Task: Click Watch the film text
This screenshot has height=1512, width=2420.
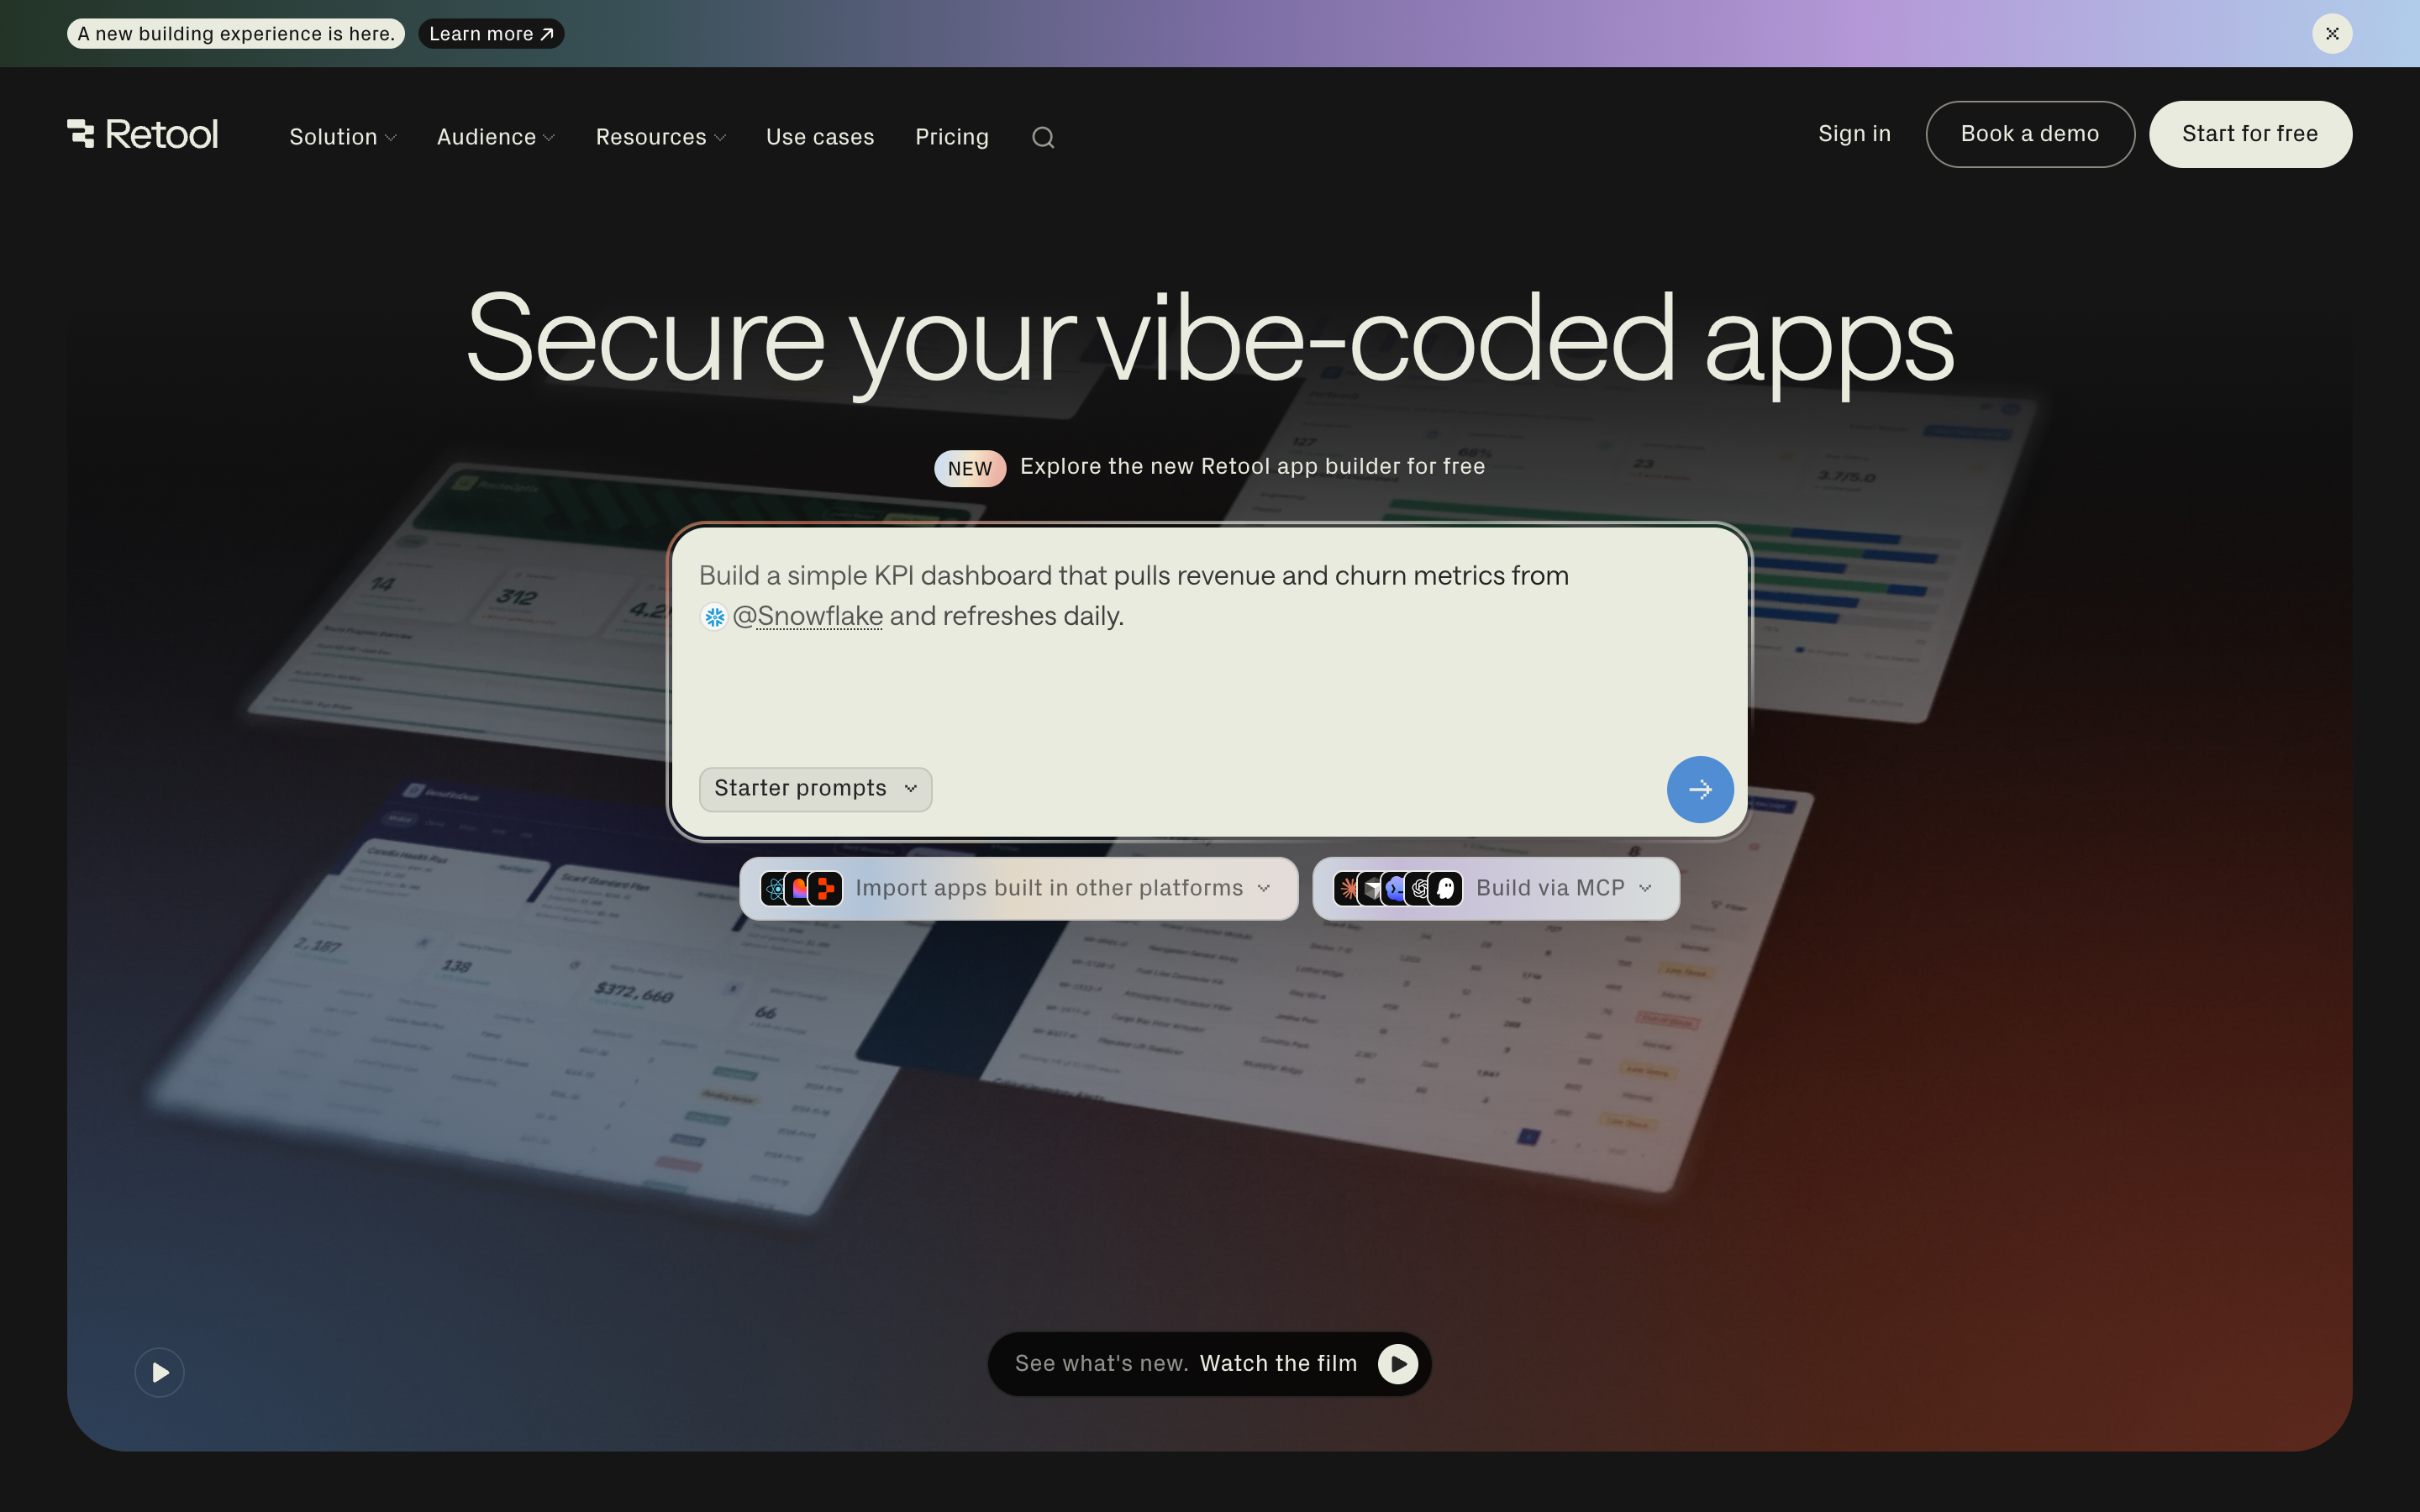Action: pyautogui.click(x=1278, y=1364)
